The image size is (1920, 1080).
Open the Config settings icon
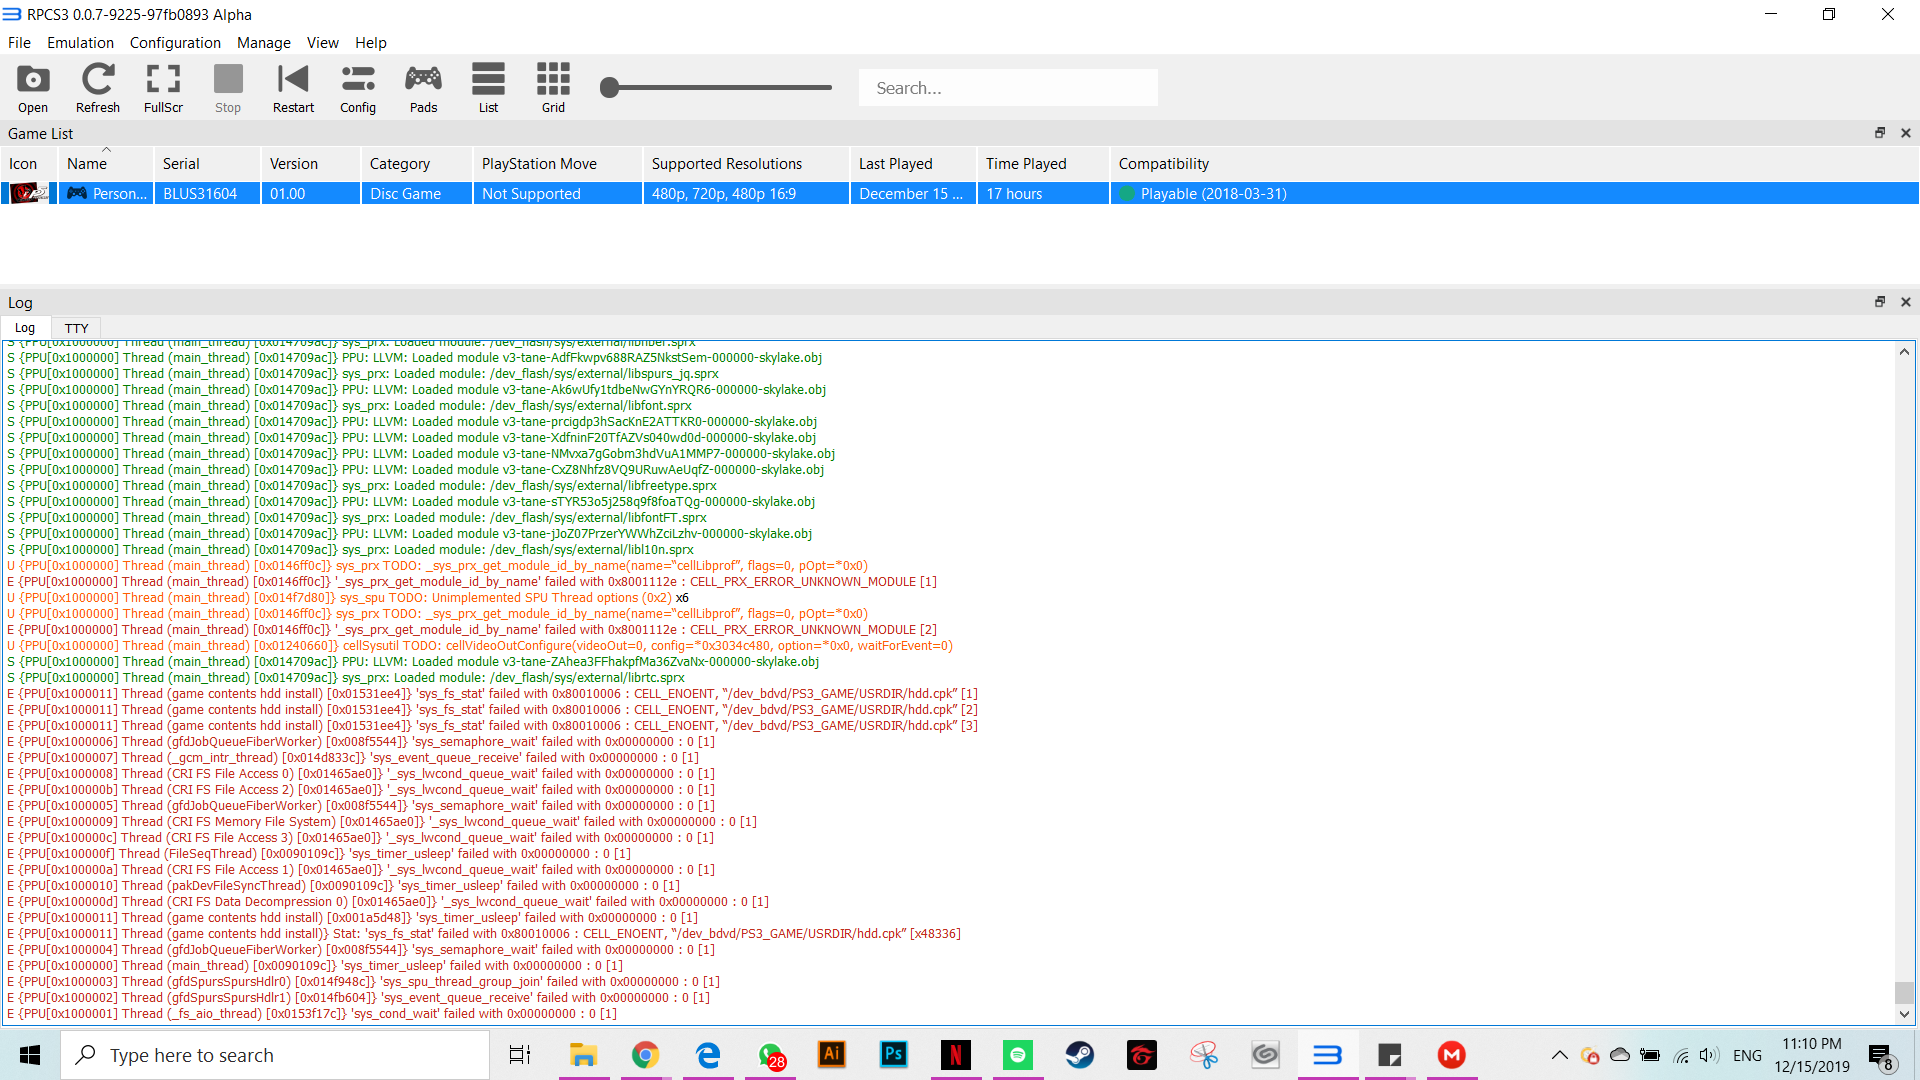(x=357, y=88)
